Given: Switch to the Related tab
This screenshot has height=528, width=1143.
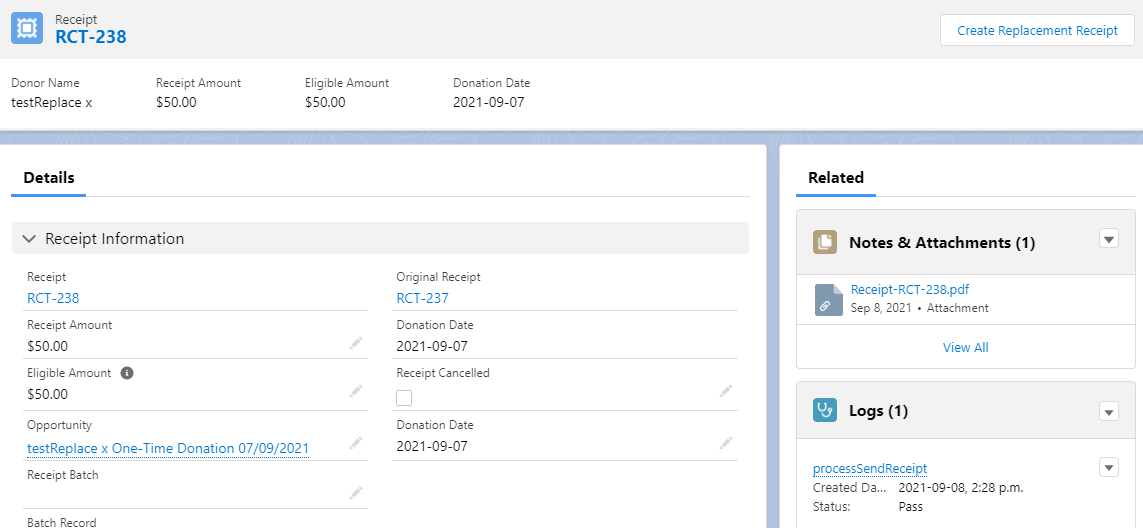Looking at the screenshot, I should point(836,177).
